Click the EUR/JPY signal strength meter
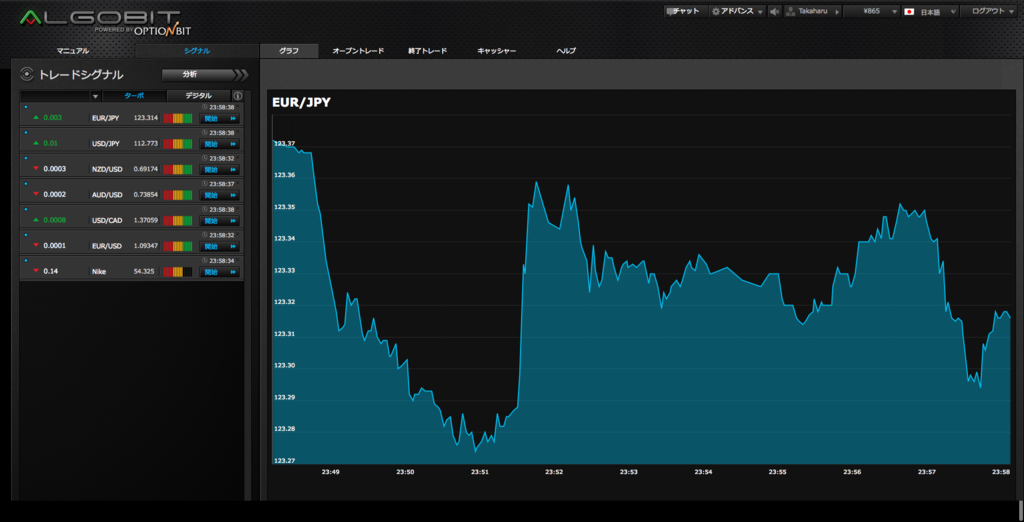Image resolution: width=1024 pixels, height=522 pixels. (178, 118)
